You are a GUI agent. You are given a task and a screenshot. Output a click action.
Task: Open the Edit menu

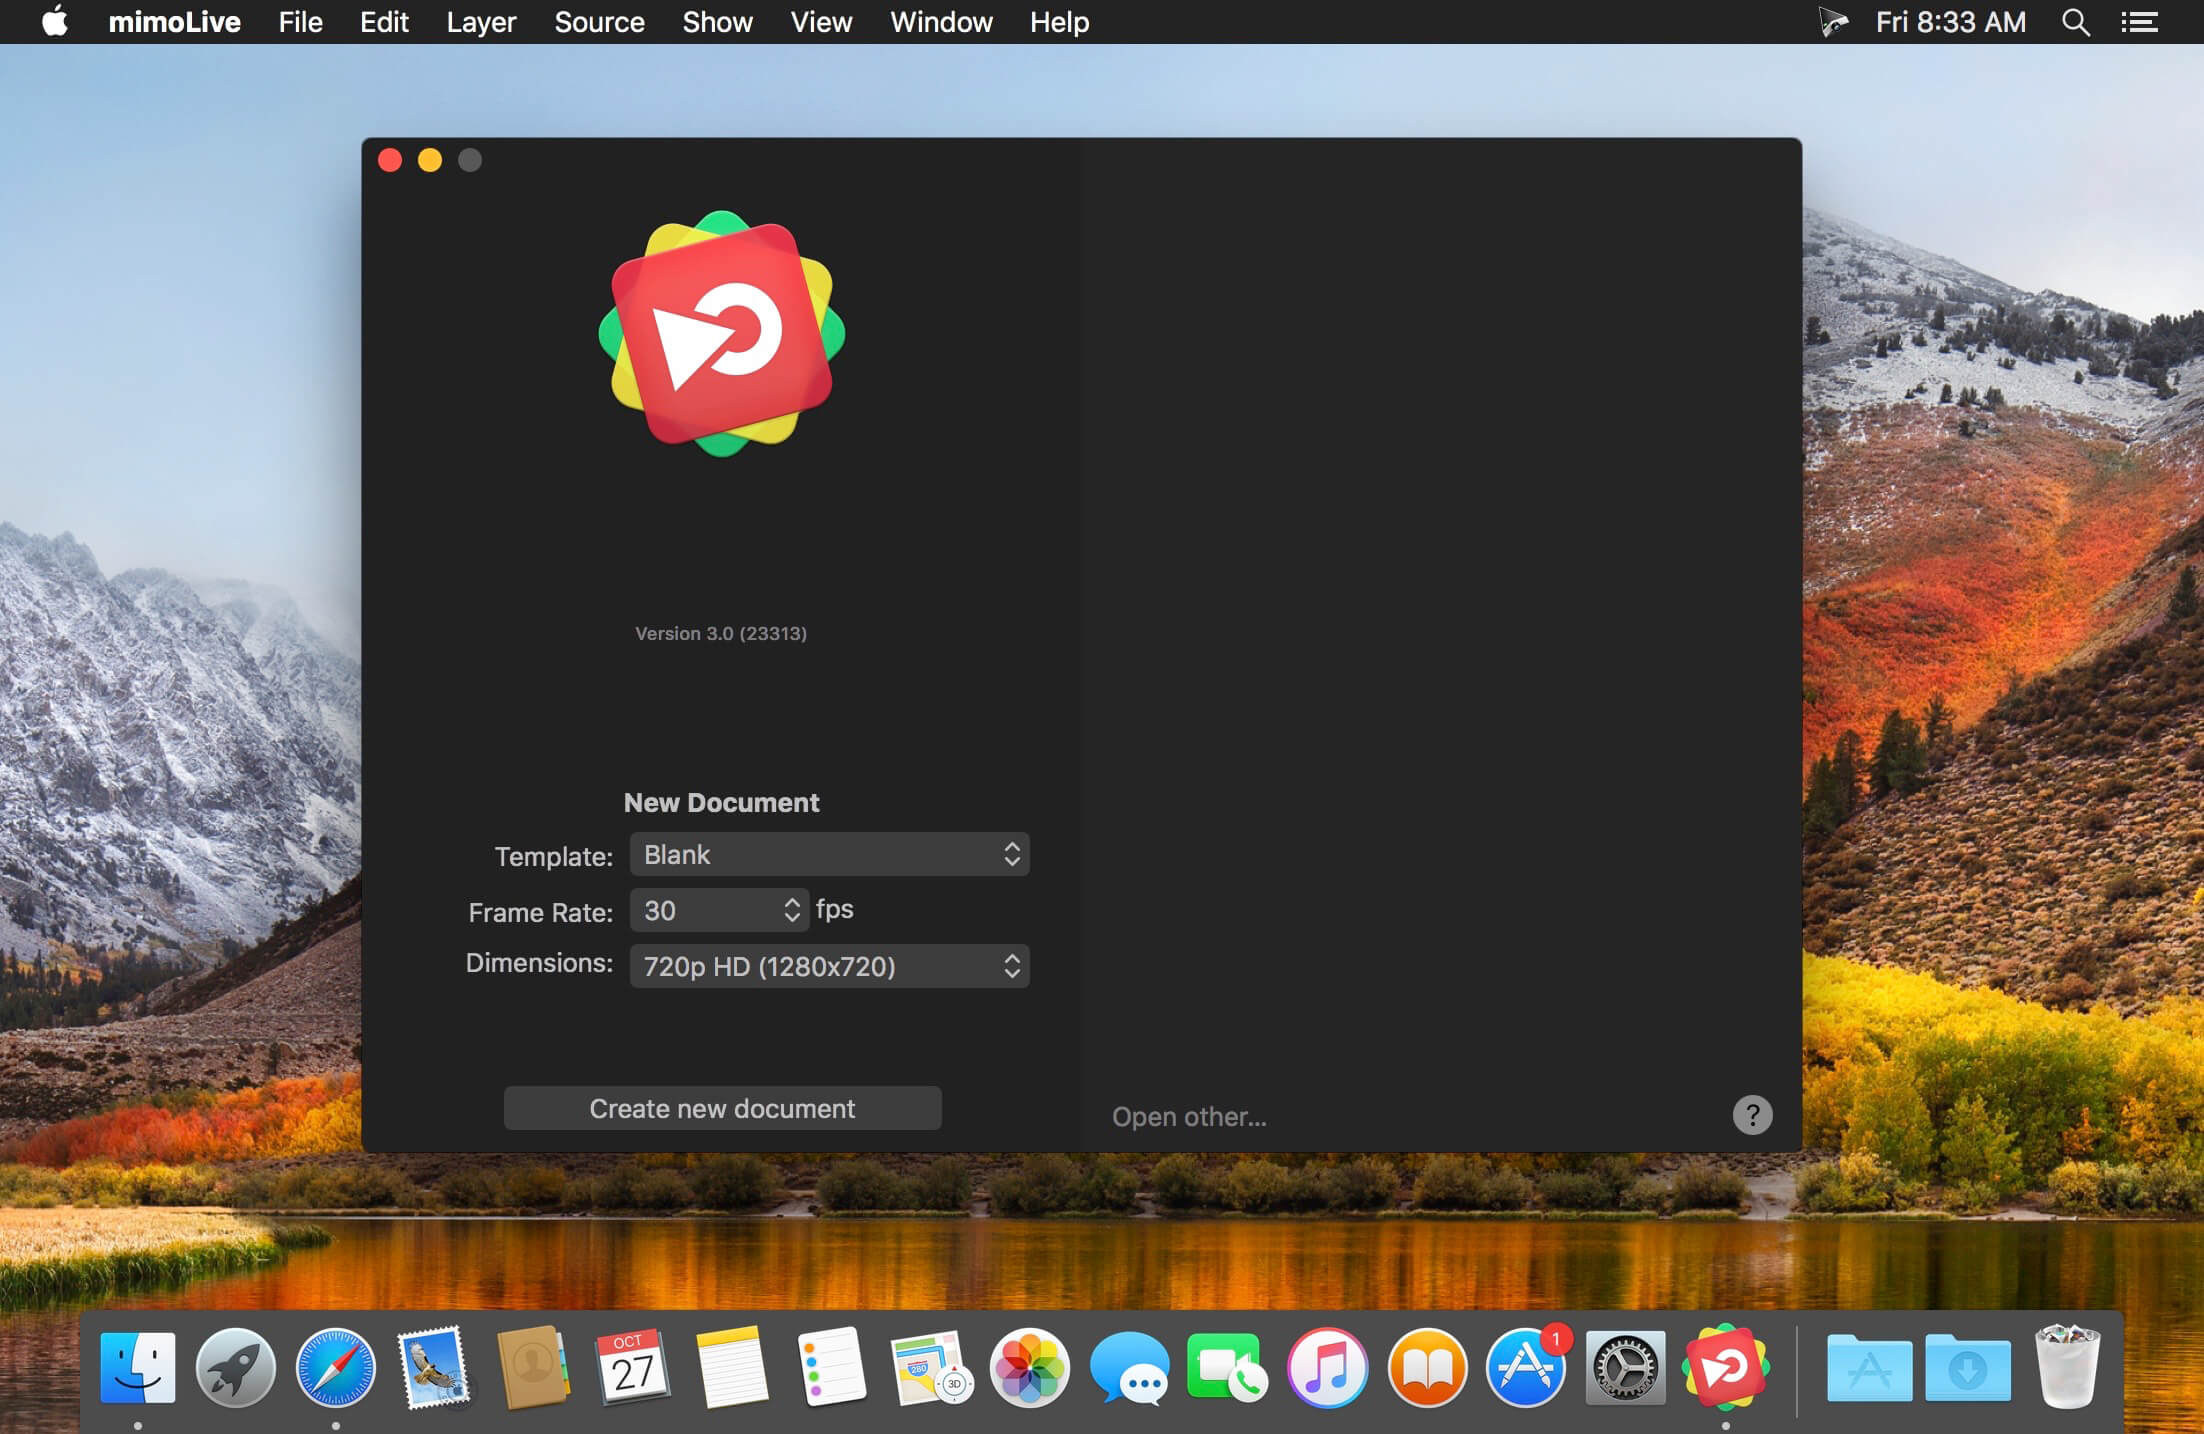(x=384, y=22)
